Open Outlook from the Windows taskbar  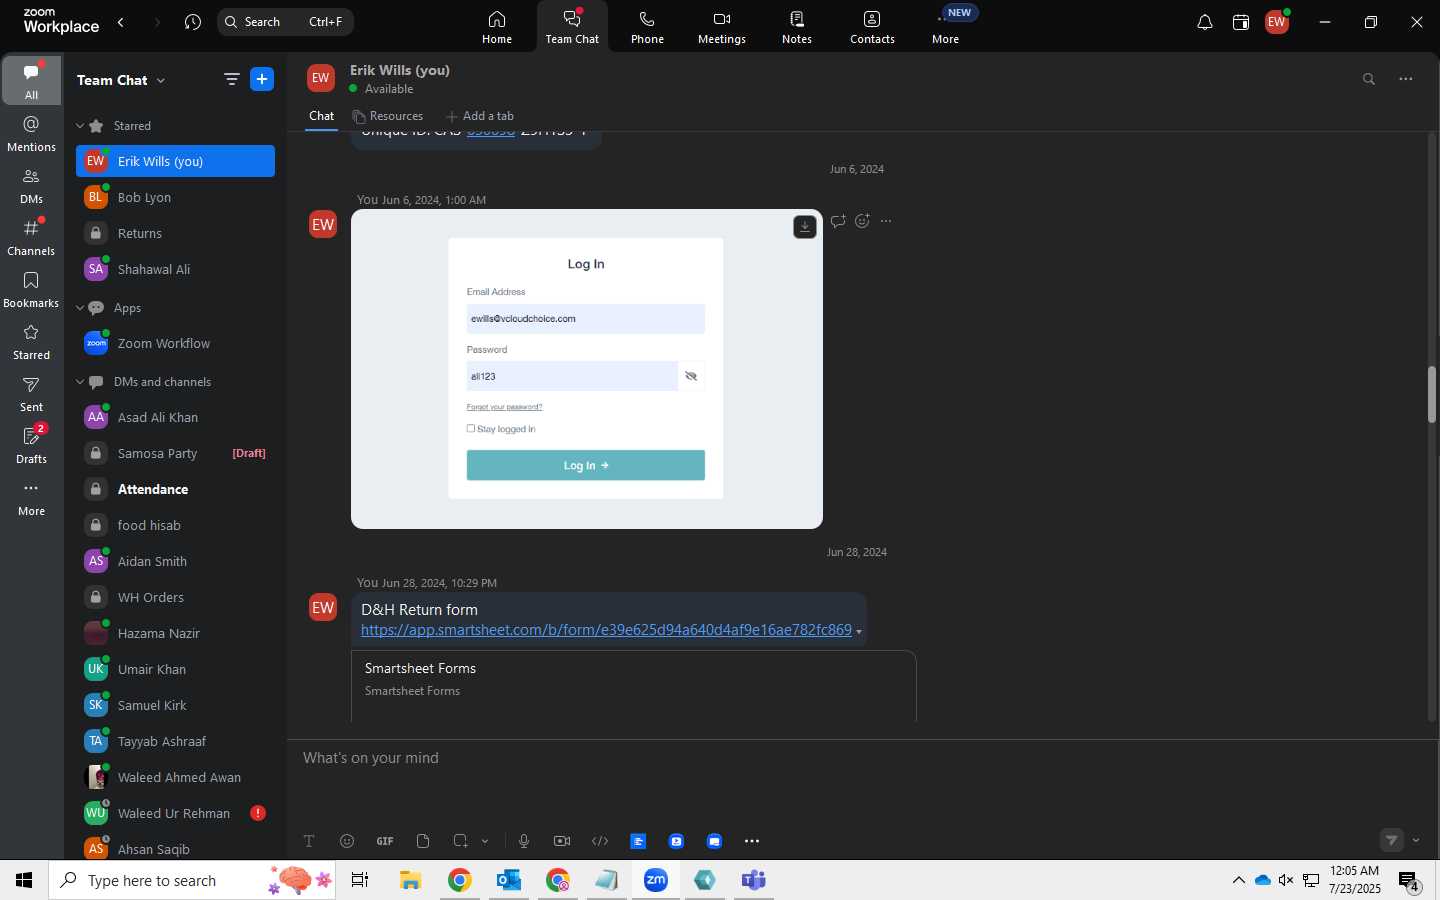pos(509,880)
